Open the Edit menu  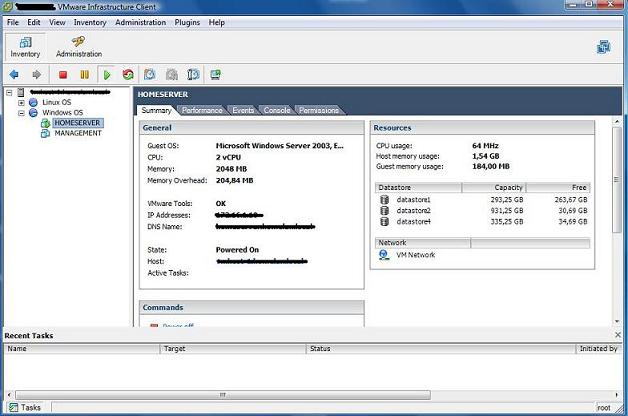pyautogui.click(x=34, y=22)
